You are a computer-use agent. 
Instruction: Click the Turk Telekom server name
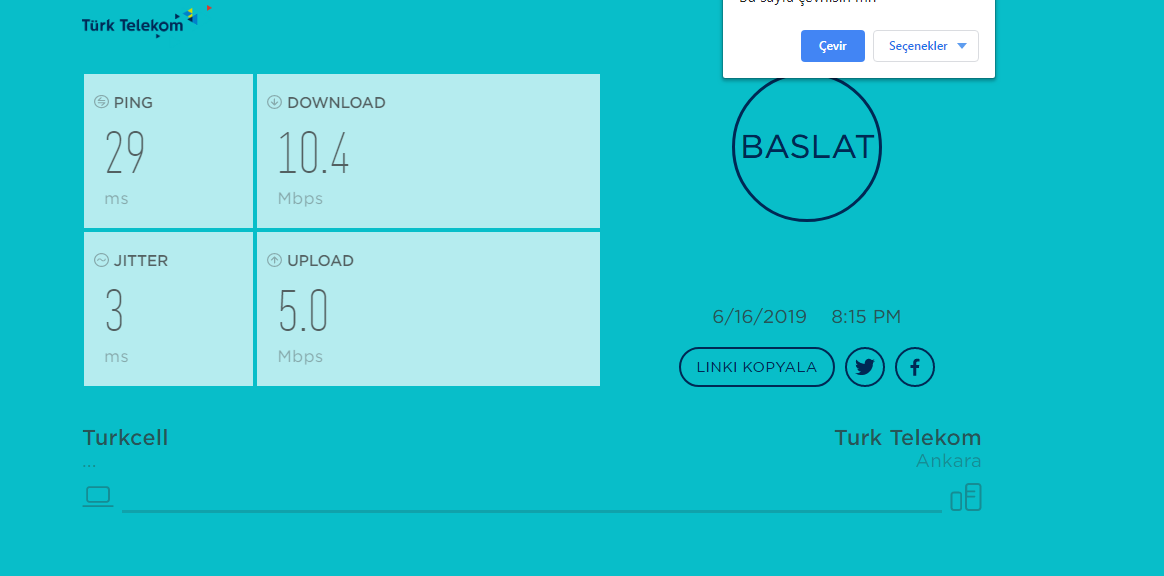pos(908,438)
